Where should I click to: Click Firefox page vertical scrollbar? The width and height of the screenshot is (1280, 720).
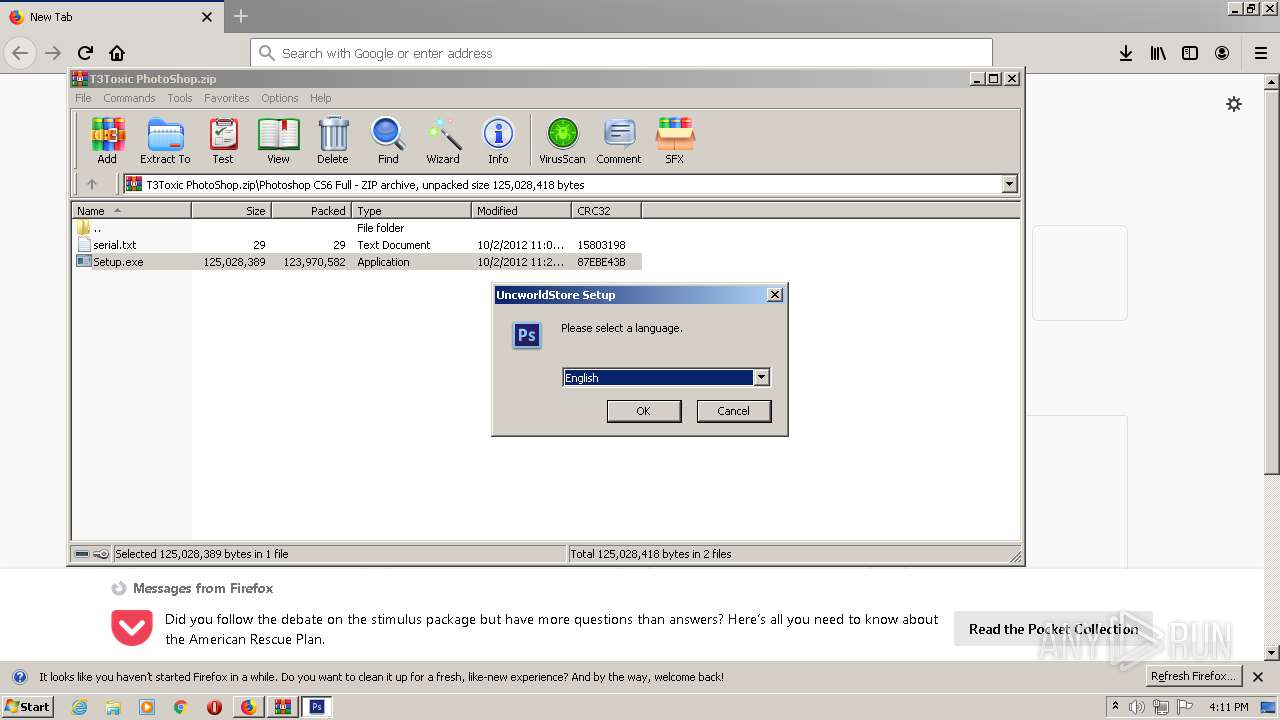1272,365
